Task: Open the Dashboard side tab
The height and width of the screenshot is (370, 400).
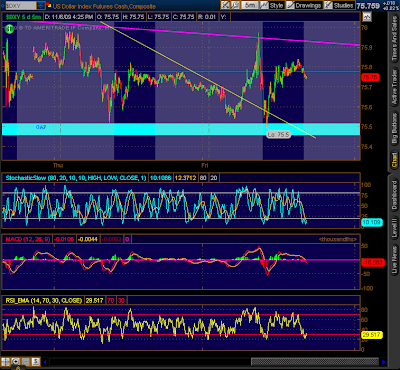Action: (395, 195)
